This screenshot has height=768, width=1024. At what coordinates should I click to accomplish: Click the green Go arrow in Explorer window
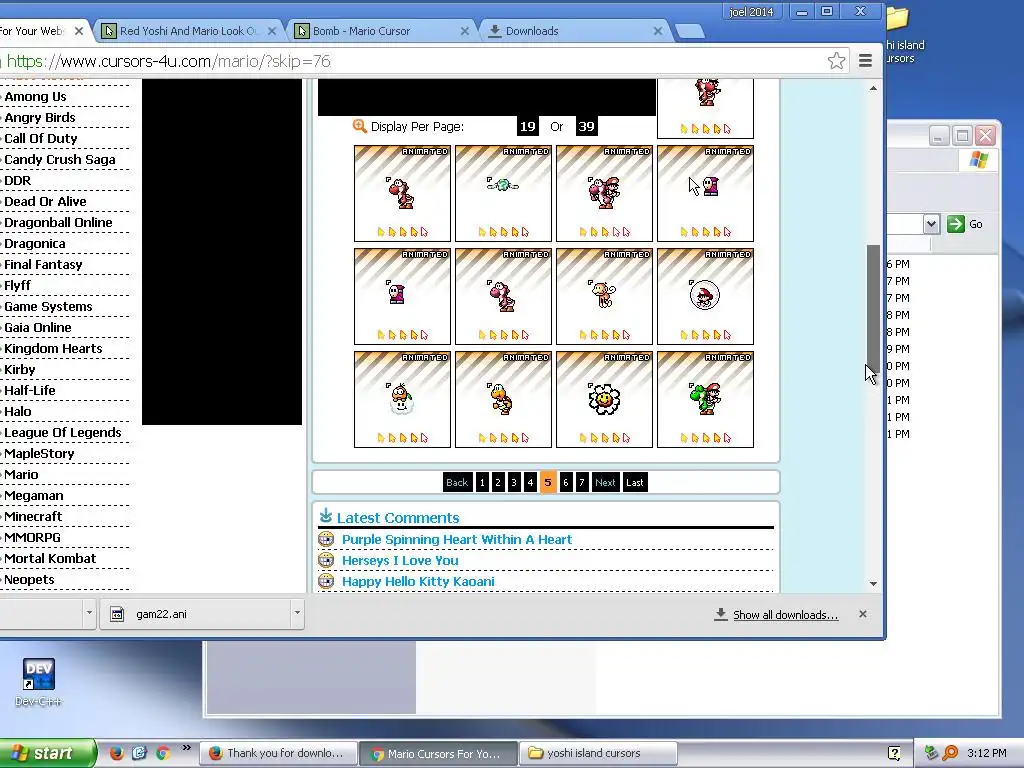(955, 224)
